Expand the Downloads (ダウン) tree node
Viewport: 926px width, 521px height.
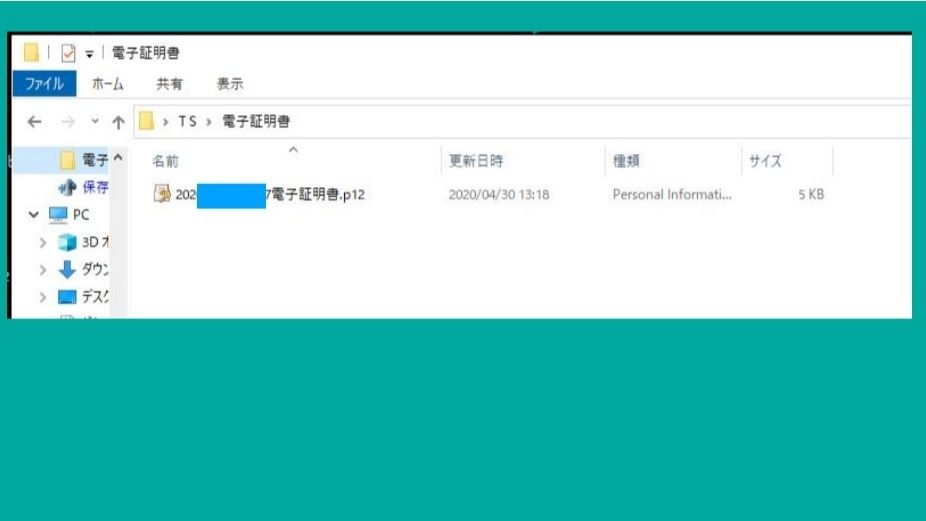(43, 269)
